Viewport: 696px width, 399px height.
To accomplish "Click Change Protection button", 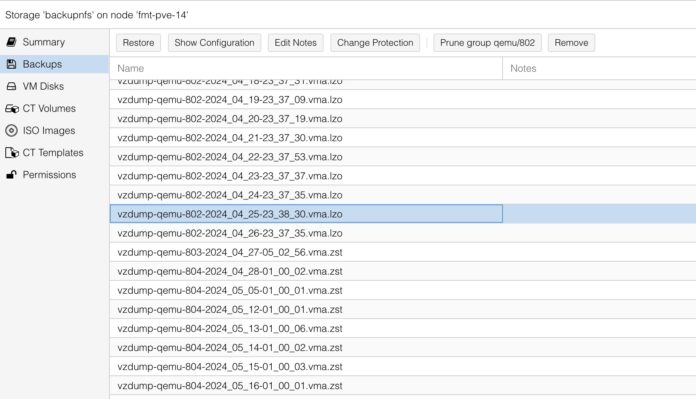I will click(x=375, y=43).
